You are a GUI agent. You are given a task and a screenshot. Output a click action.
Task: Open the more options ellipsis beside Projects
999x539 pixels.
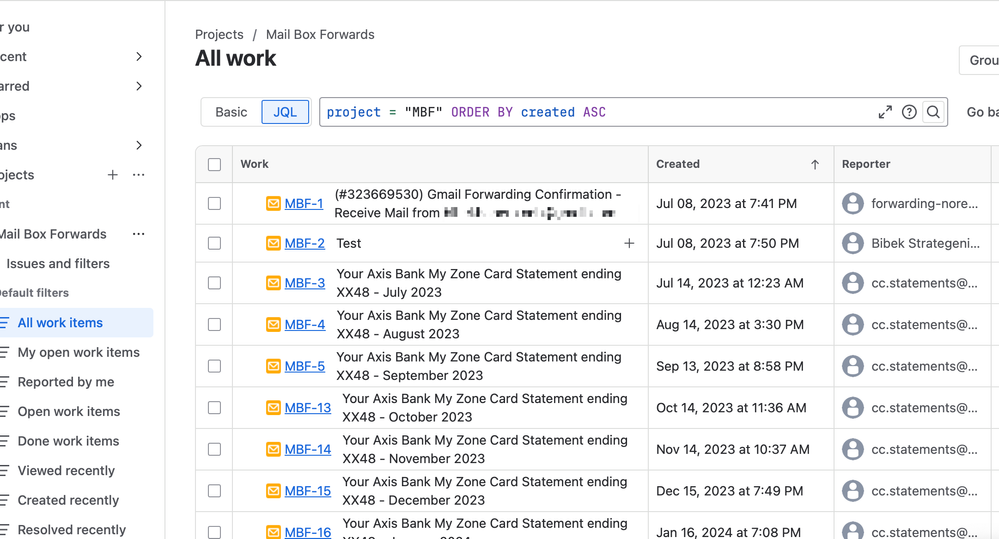click(138, 175)
